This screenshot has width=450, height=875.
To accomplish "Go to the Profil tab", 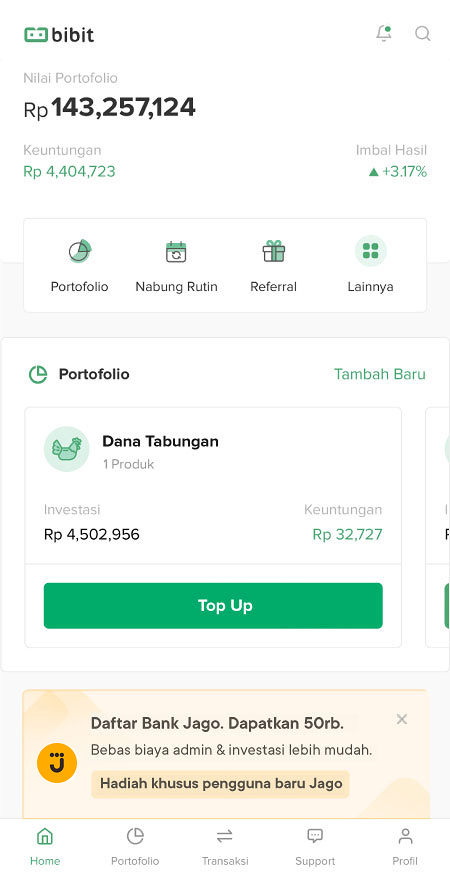I will point(405,847).
